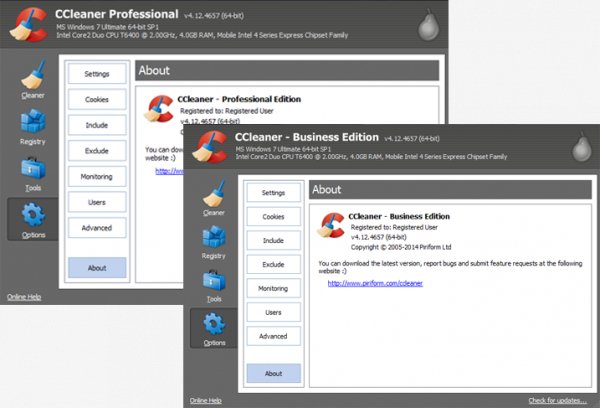This screenshot has height=408, width=600.
Task: Click version line under Business Registered User
Action: click(379, 237)
